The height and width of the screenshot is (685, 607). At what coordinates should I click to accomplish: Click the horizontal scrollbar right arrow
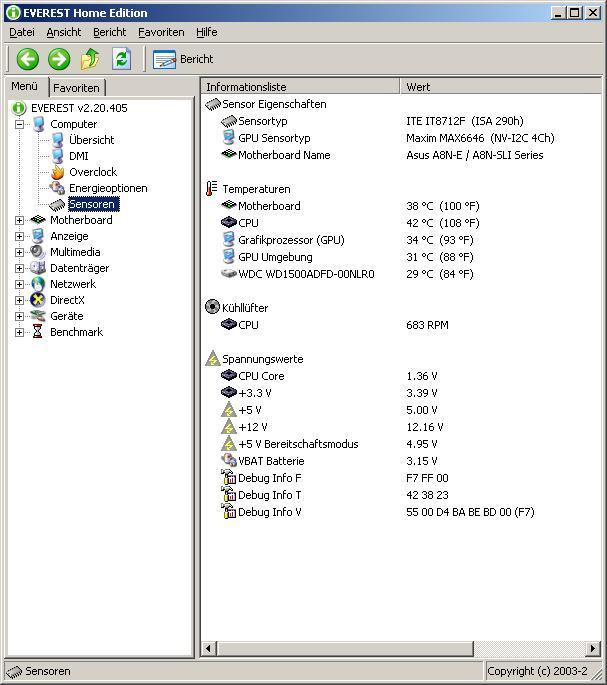(x=593, y=648)
